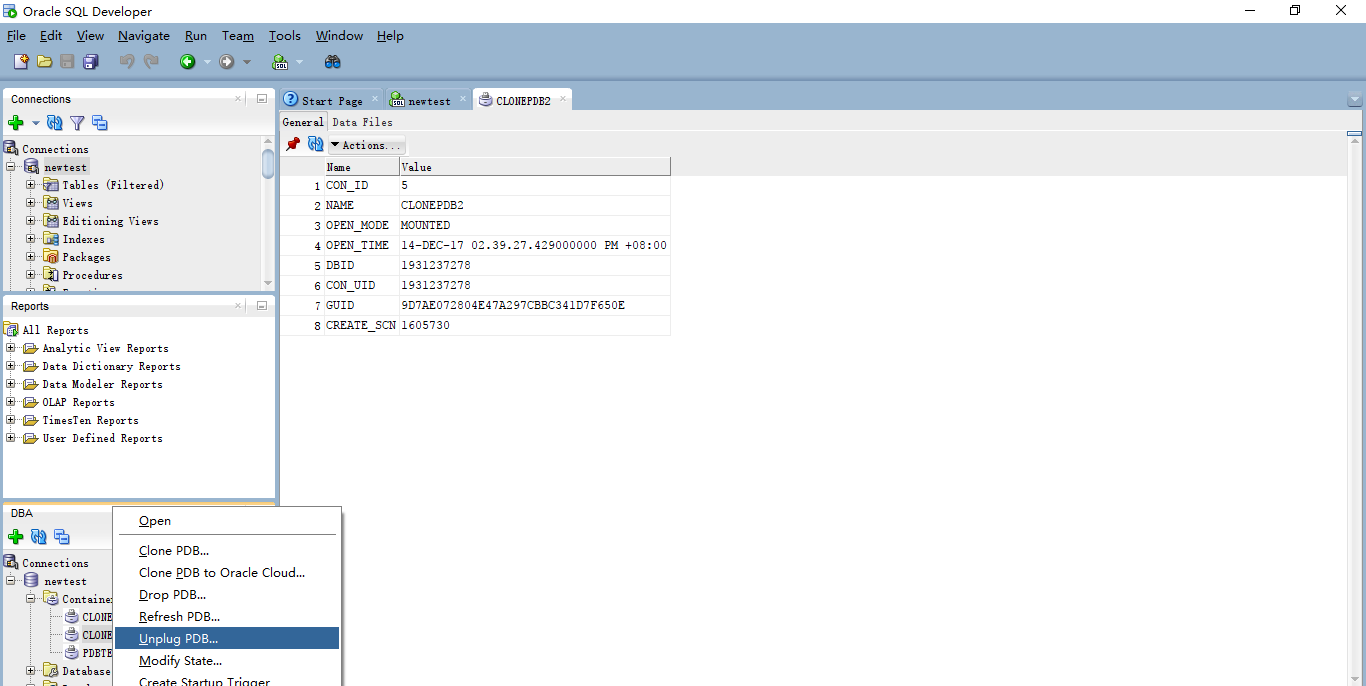Open the Navigate menu
Screen dimensions: 1366x686
point(144,36)
